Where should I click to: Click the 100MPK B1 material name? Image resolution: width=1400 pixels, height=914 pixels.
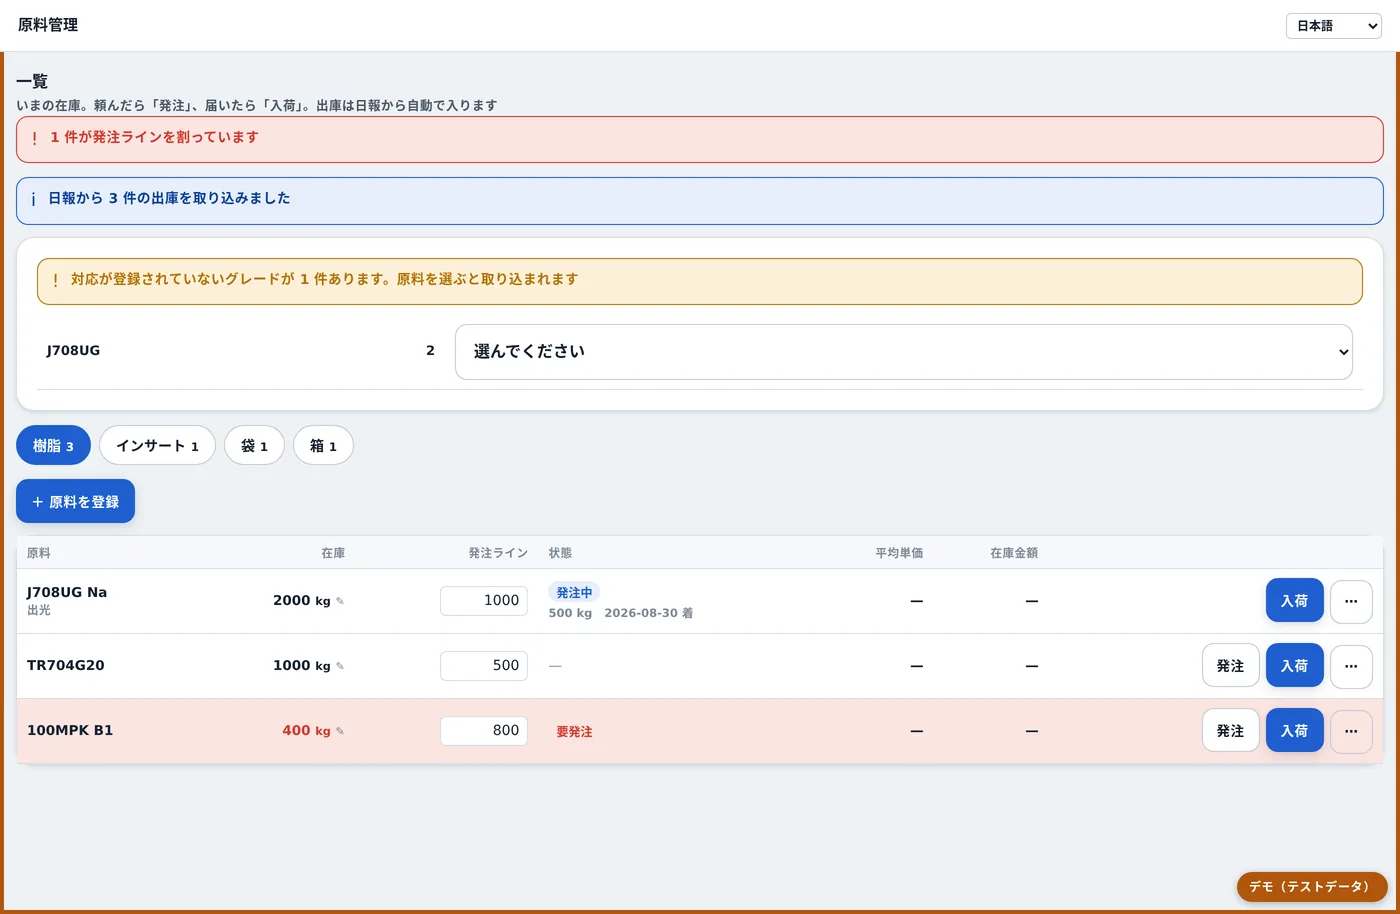coord(70,730)
